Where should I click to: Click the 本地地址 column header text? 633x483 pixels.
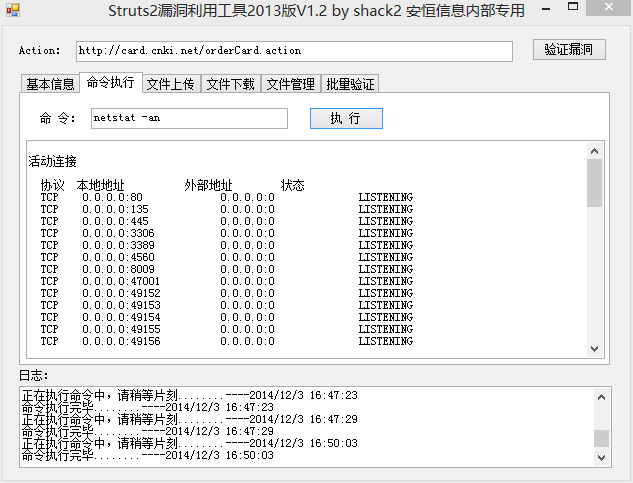pos(101,185)
